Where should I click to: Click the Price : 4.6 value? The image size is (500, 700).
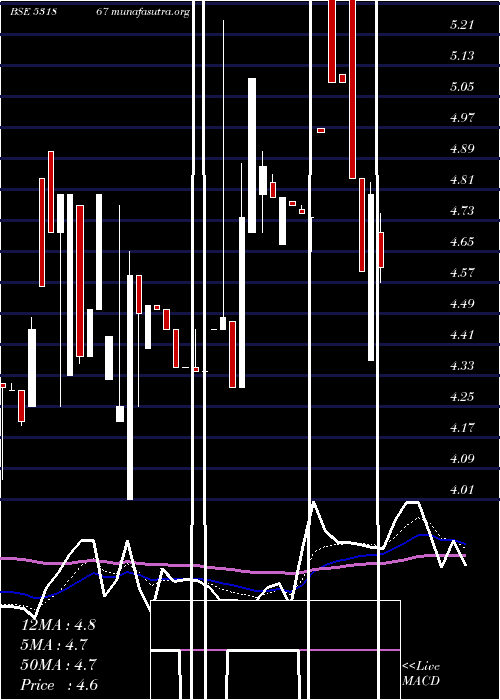[x=59, y=685]
